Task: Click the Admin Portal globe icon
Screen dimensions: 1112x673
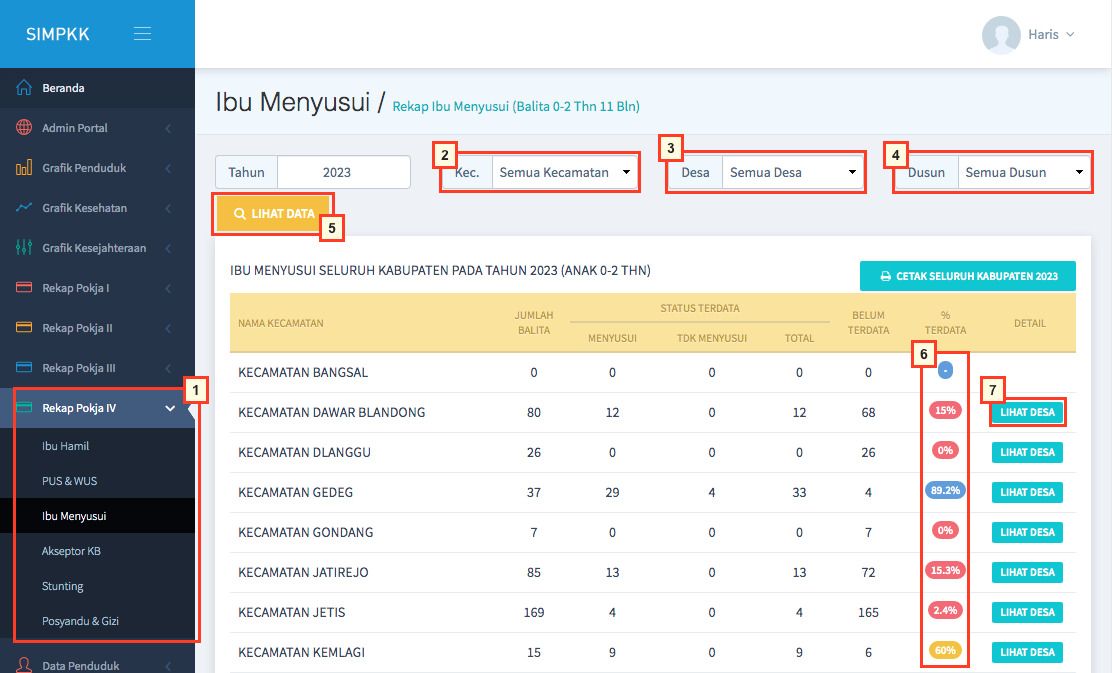Action: coord(24,128)
